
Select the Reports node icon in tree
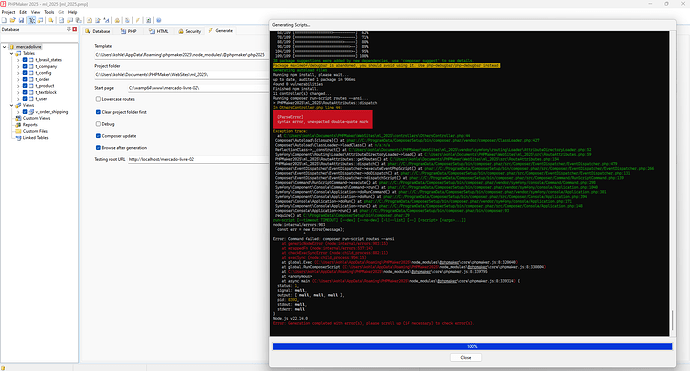(x=18, y=125)
